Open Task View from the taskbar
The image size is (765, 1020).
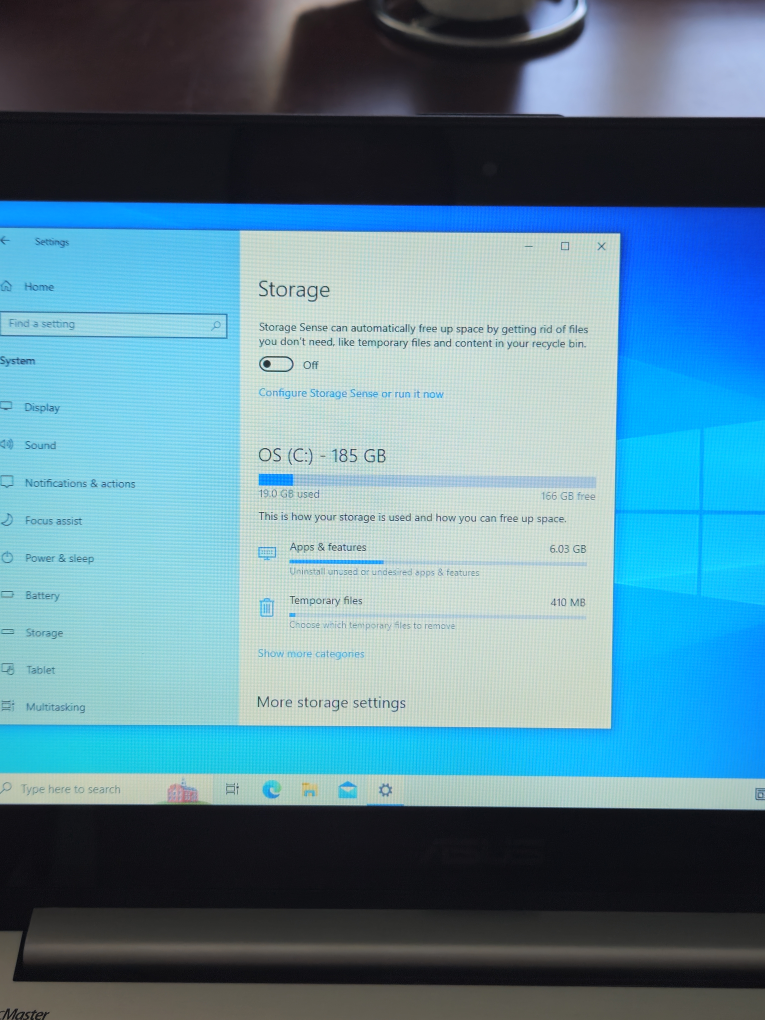point(232,789)
